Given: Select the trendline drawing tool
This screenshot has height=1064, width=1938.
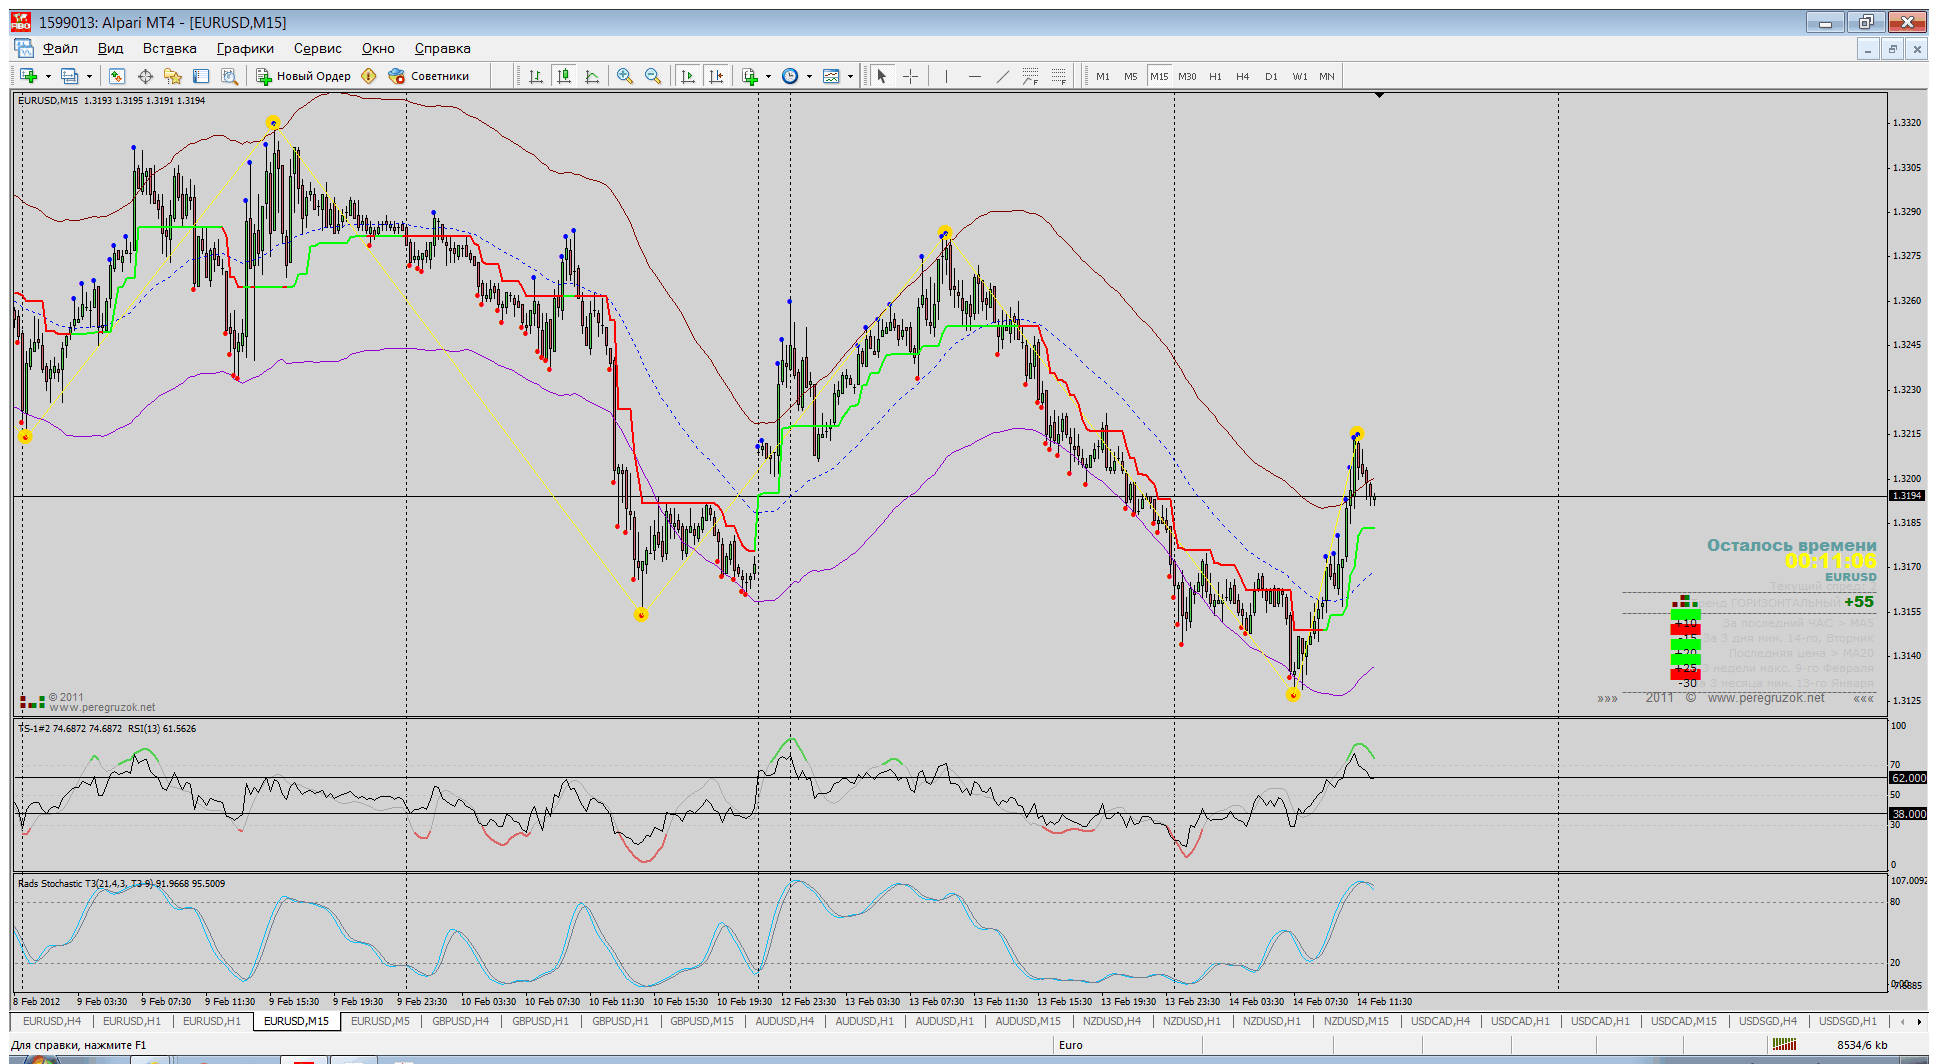Looking at the screenshot, I should click(1002, 76).
